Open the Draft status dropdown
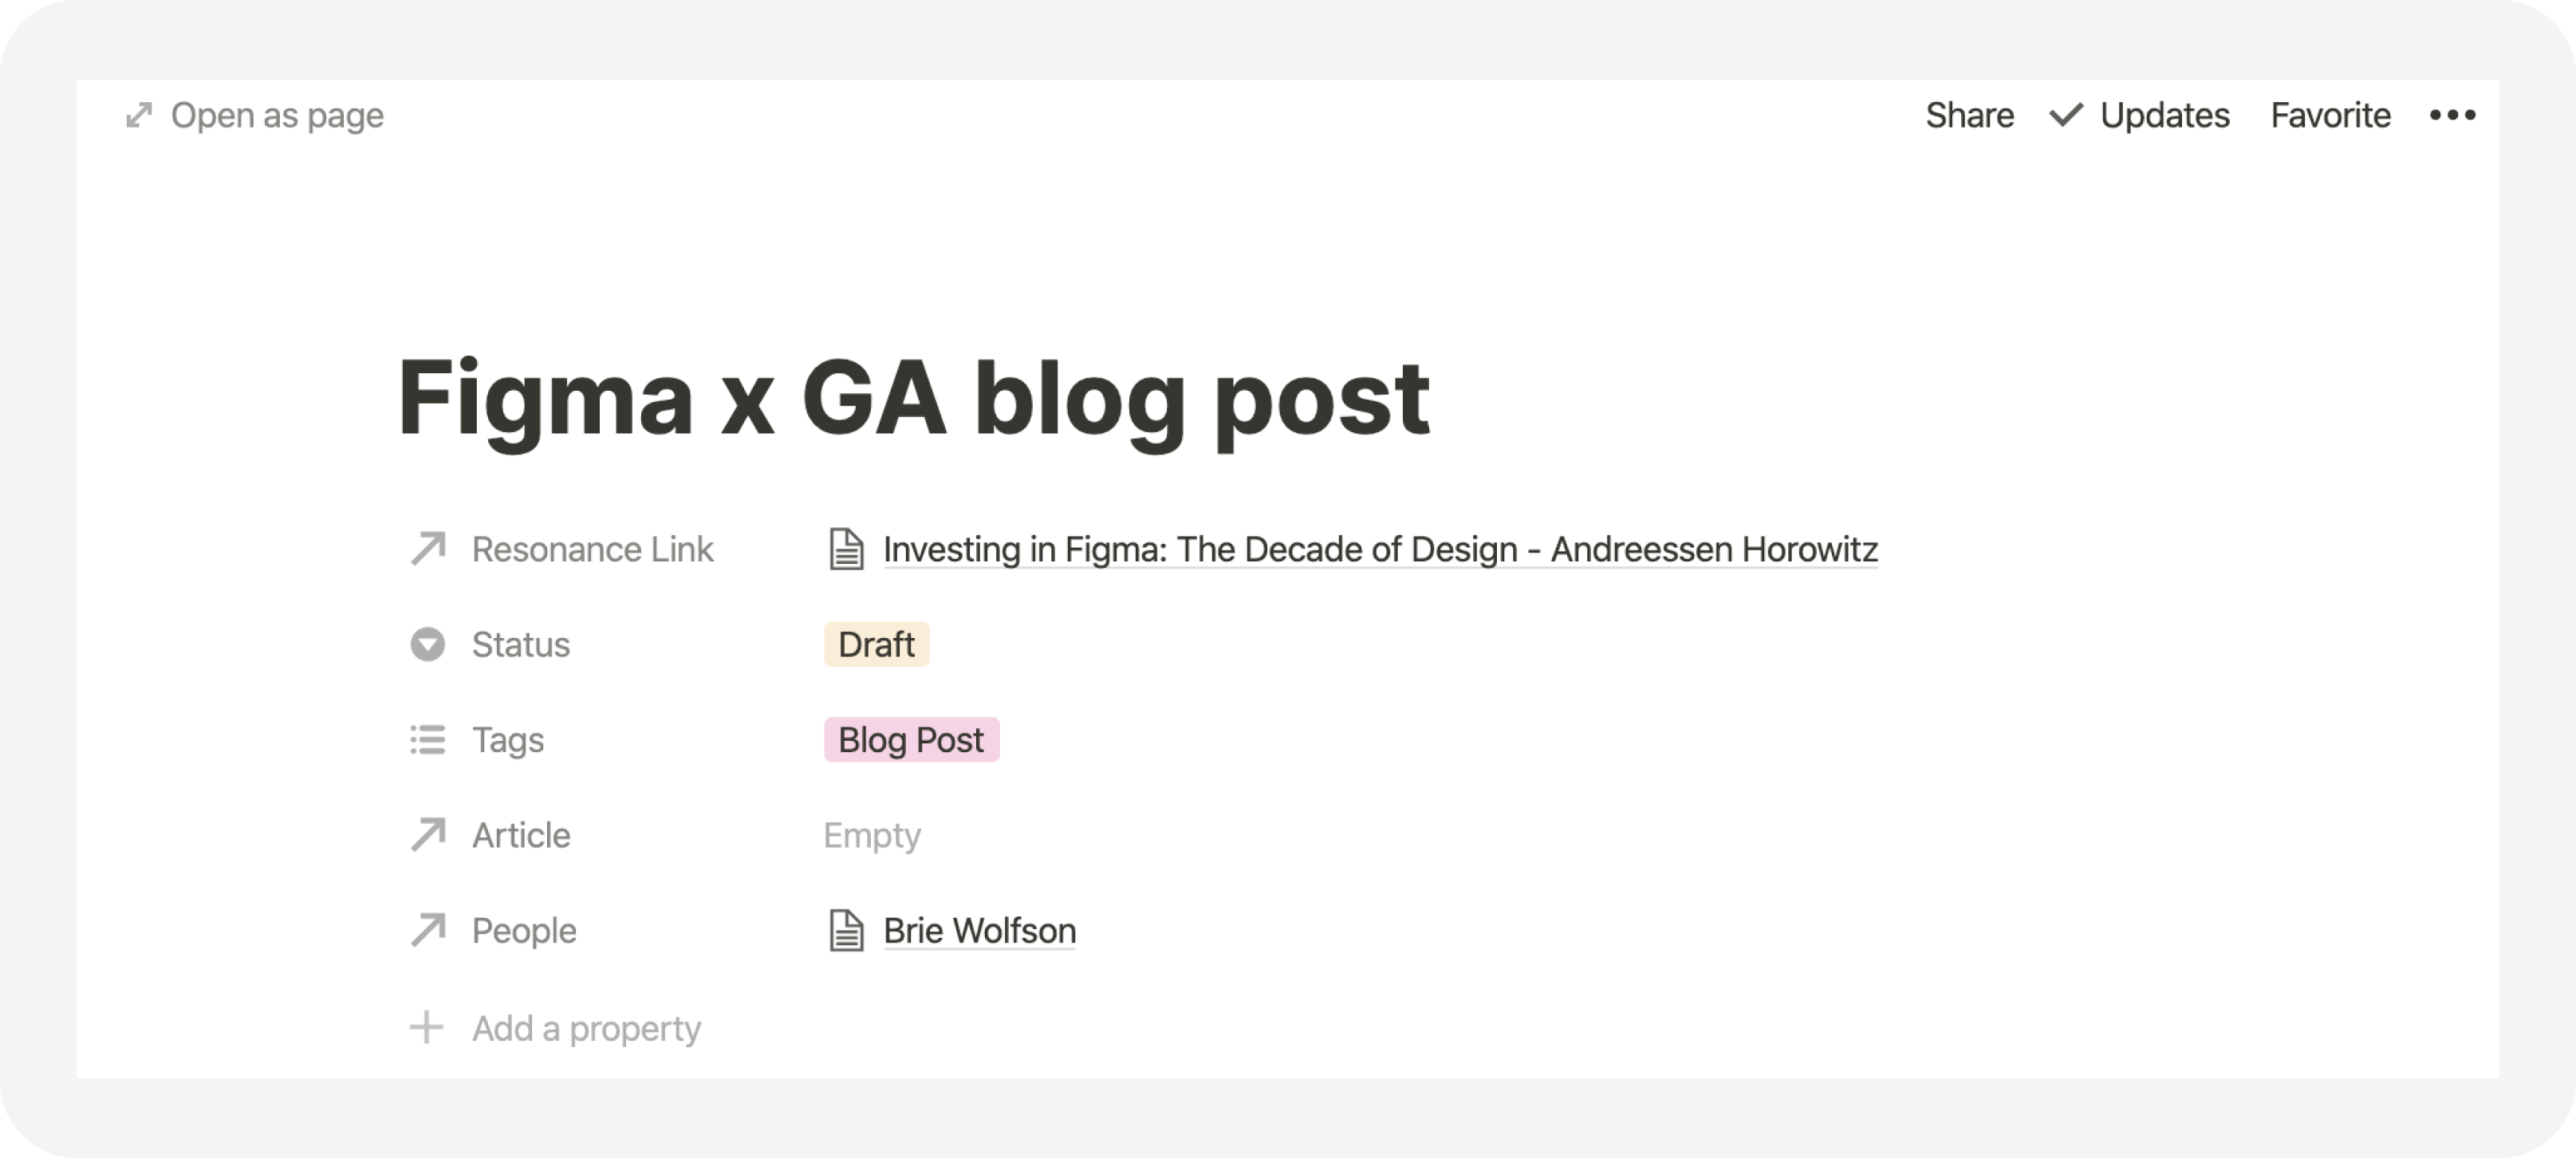Screen dimensions: 2576x1158 pos(876,645)
